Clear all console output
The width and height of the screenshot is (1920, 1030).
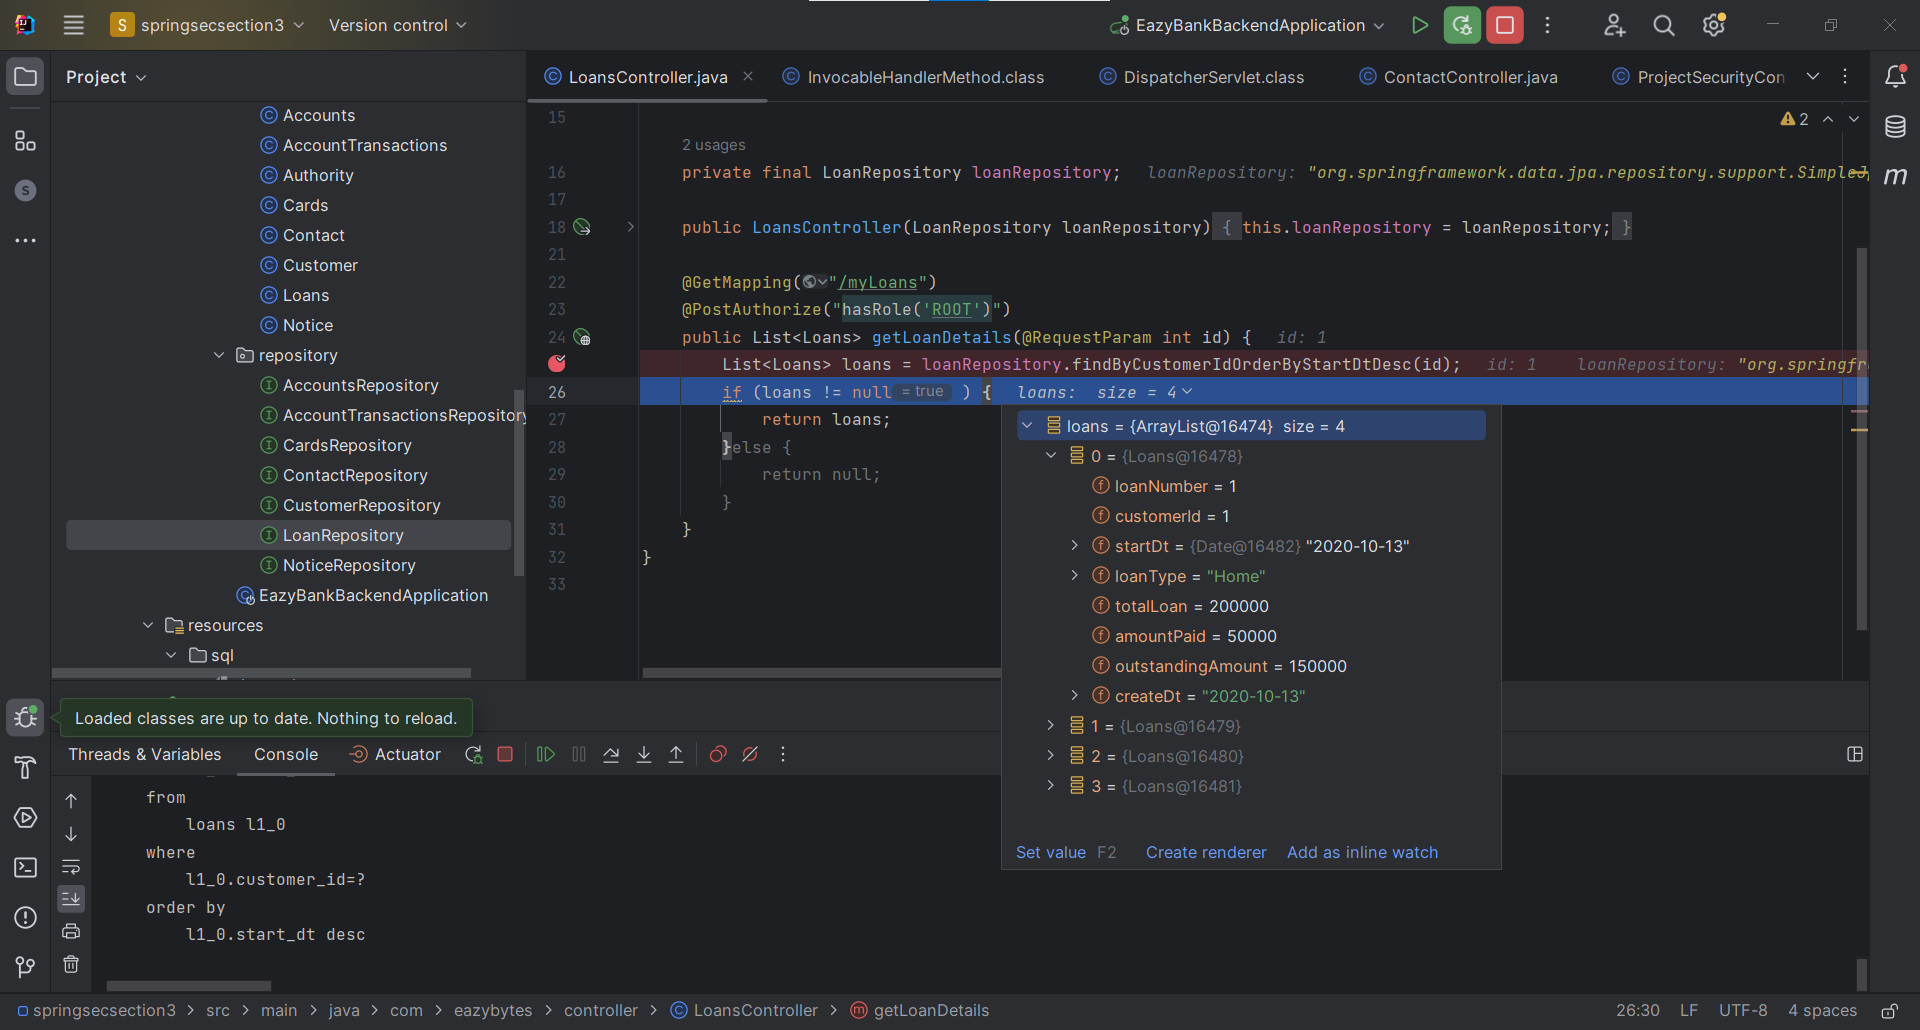click(71, 964)
